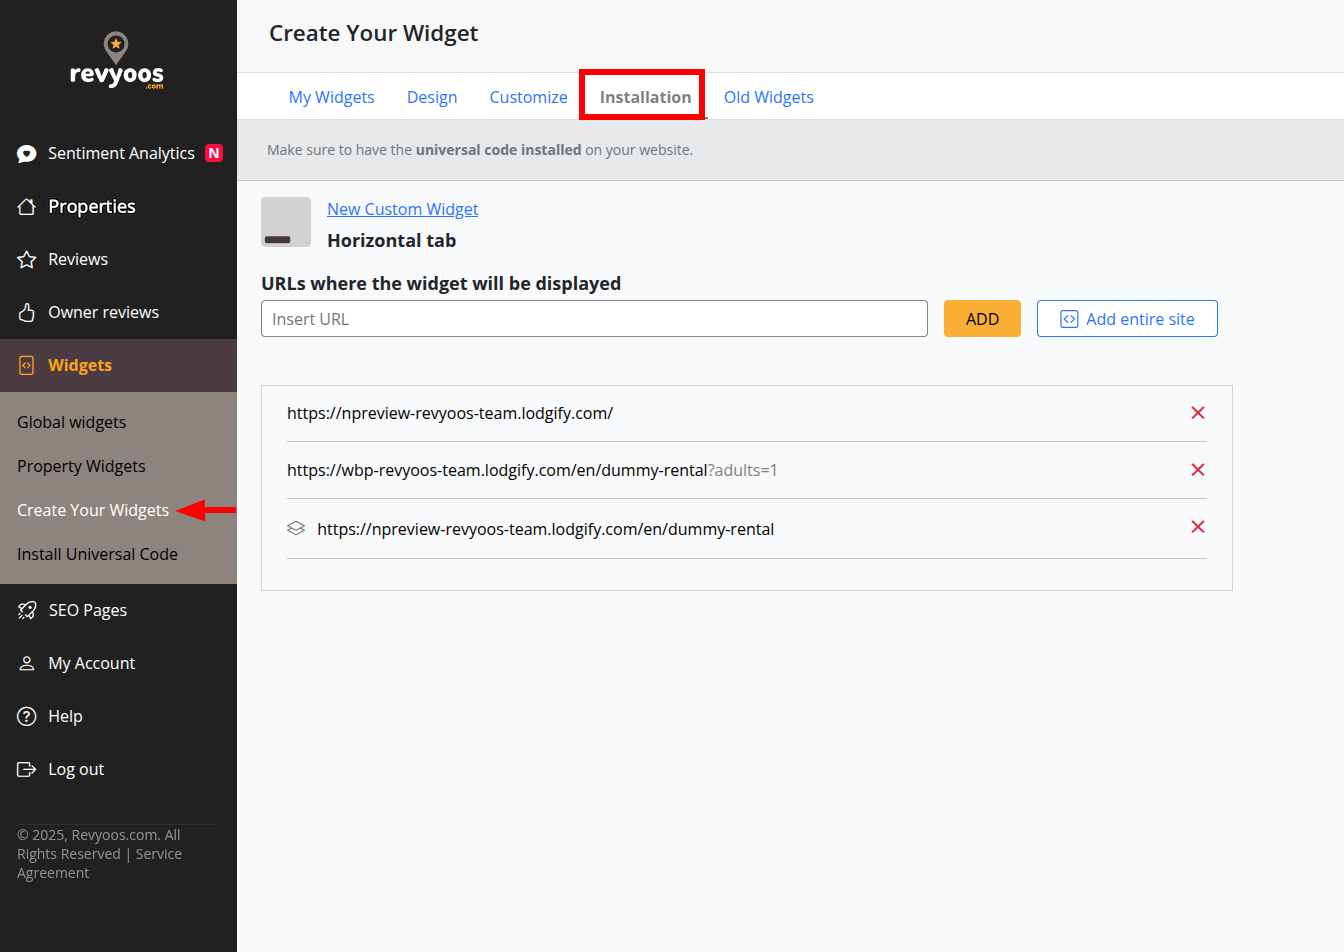Click the Add entire site button
Image resolution: width=1344 pixels, height=952 pixels.
tap(1127, 319)
